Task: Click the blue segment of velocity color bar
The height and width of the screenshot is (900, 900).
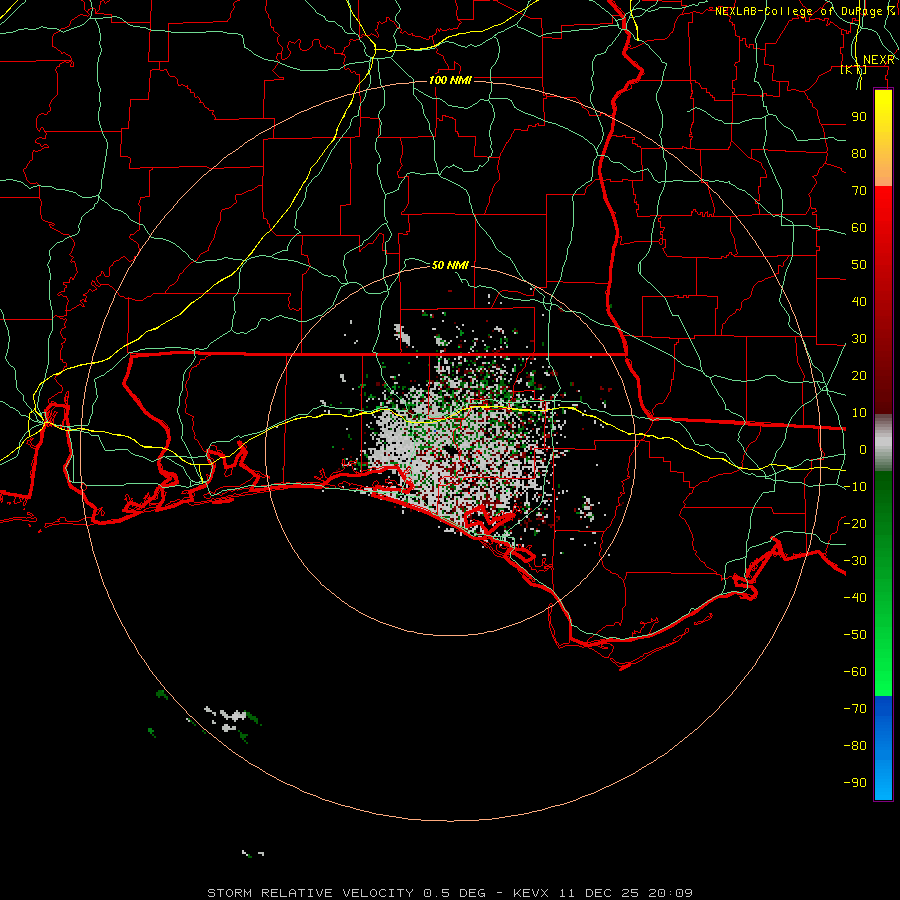Action: click(x=883, y=748)
